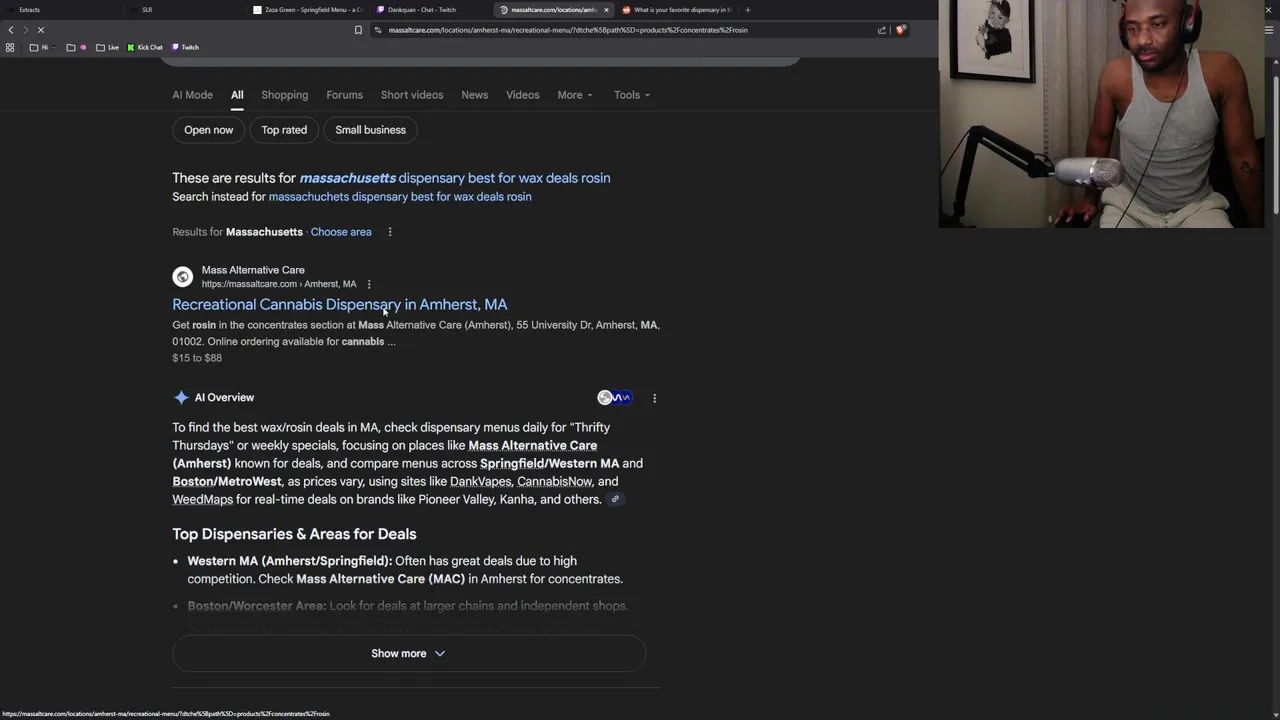1280x720 pixels.
Task: Apply the Open now filter chip
Action: (x=208, y=130)
